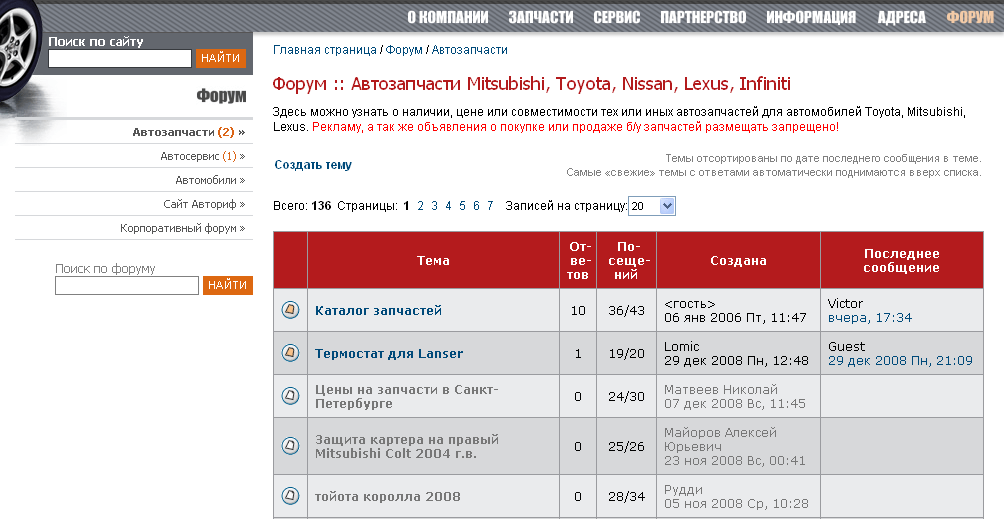
Task: Open the ЗАПЧАСТИ top menu item
Action: [x=540, y=17]
